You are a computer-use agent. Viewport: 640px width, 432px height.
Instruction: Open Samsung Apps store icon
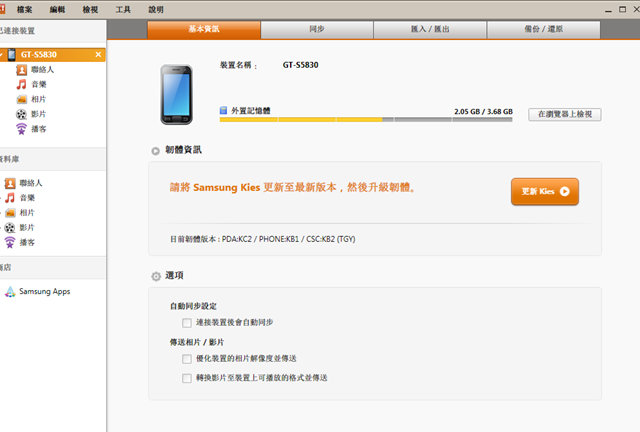coord(10,292)
